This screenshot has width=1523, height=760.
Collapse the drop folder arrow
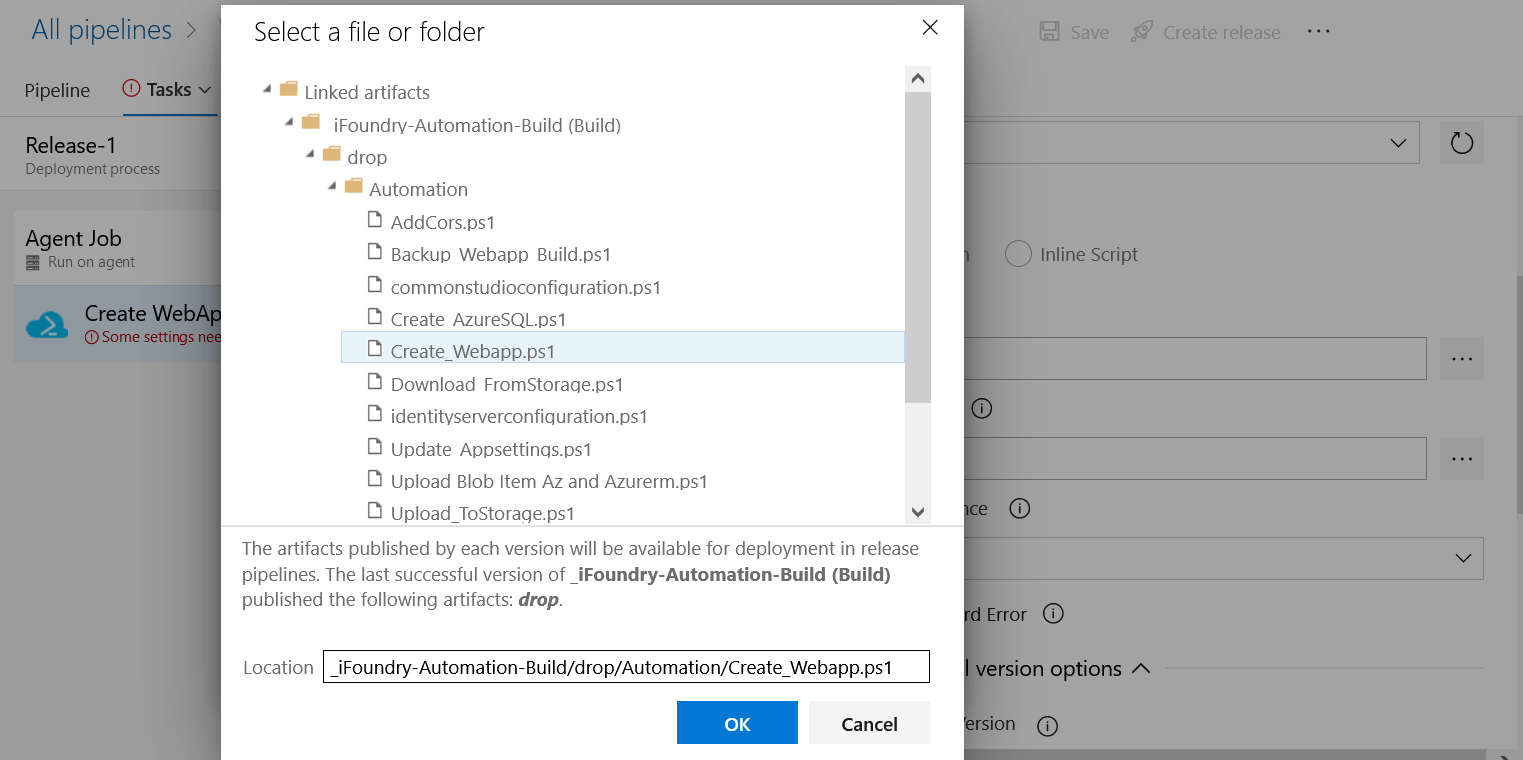pyautogui.click(x=310, y=155)
